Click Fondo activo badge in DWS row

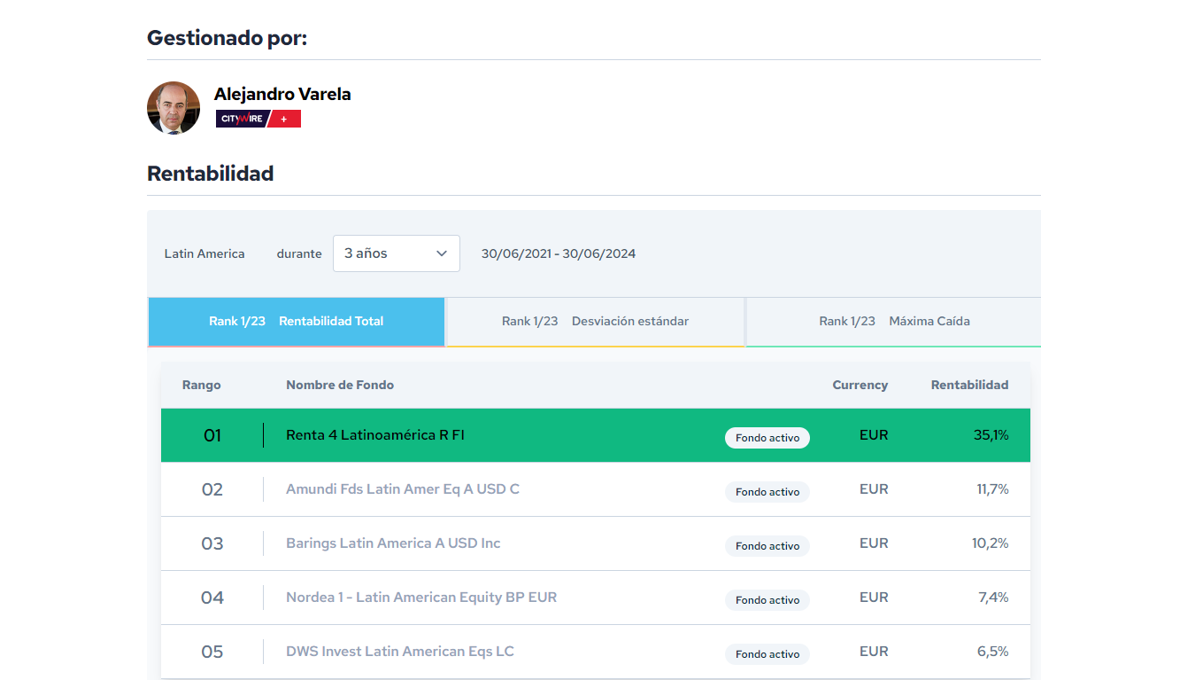[767, 654]
